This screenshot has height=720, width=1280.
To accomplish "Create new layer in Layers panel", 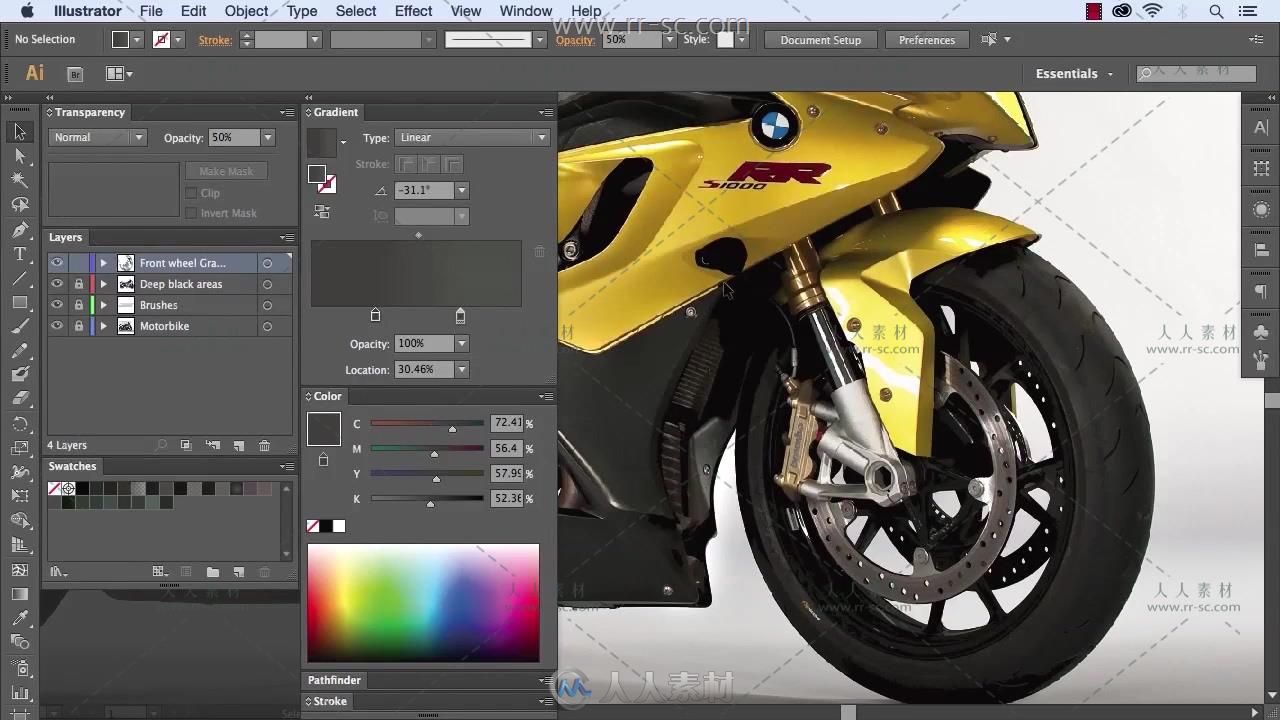I will pos(239,445).
